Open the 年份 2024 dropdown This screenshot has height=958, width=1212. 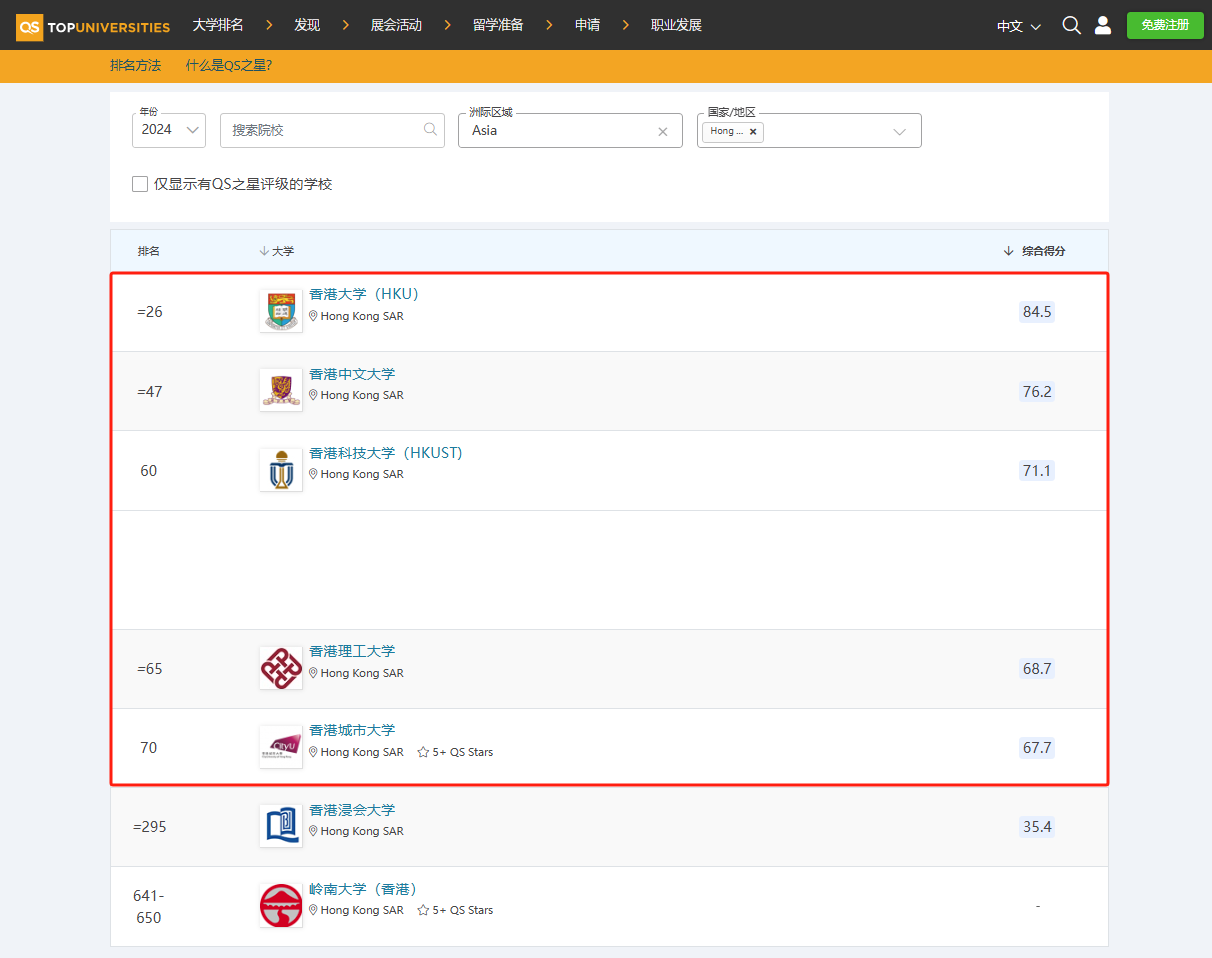(169, 130)
